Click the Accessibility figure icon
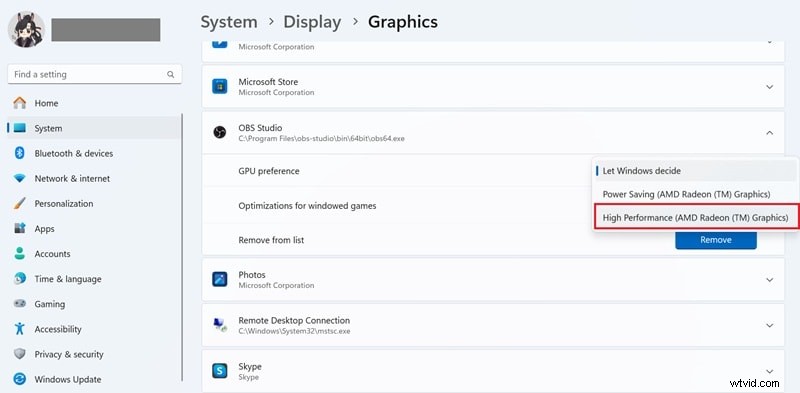 [19, 329]
